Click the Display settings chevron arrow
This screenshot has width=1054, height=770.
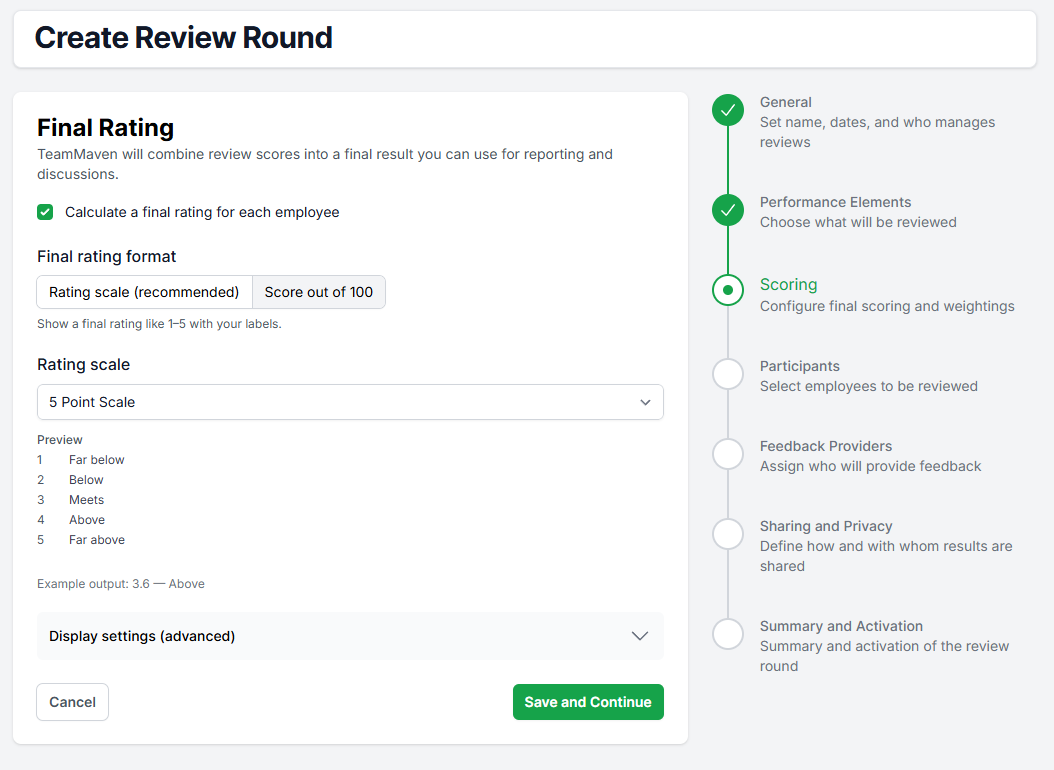pos(640,636)
